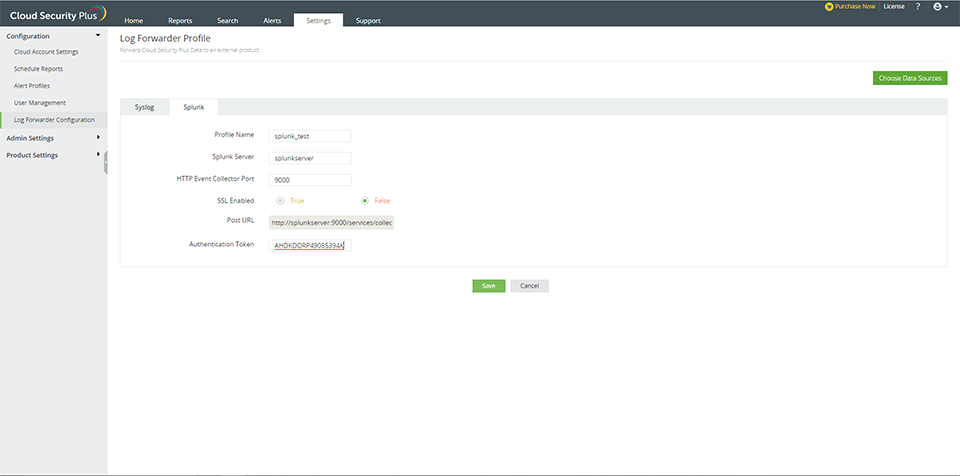
Task: Click the Purchase Now link
Action: [855, 7]
